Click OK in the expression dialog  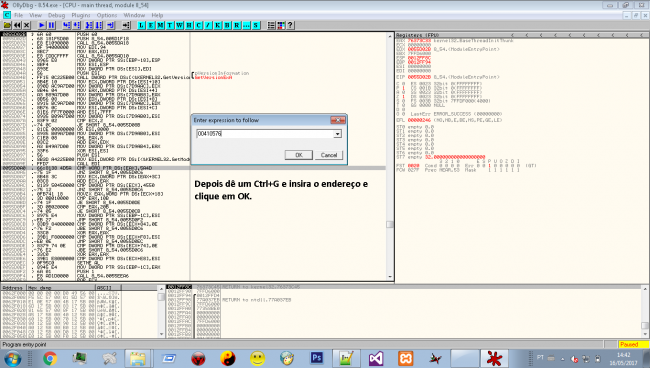pyautogui.click(x=298, y=155)
